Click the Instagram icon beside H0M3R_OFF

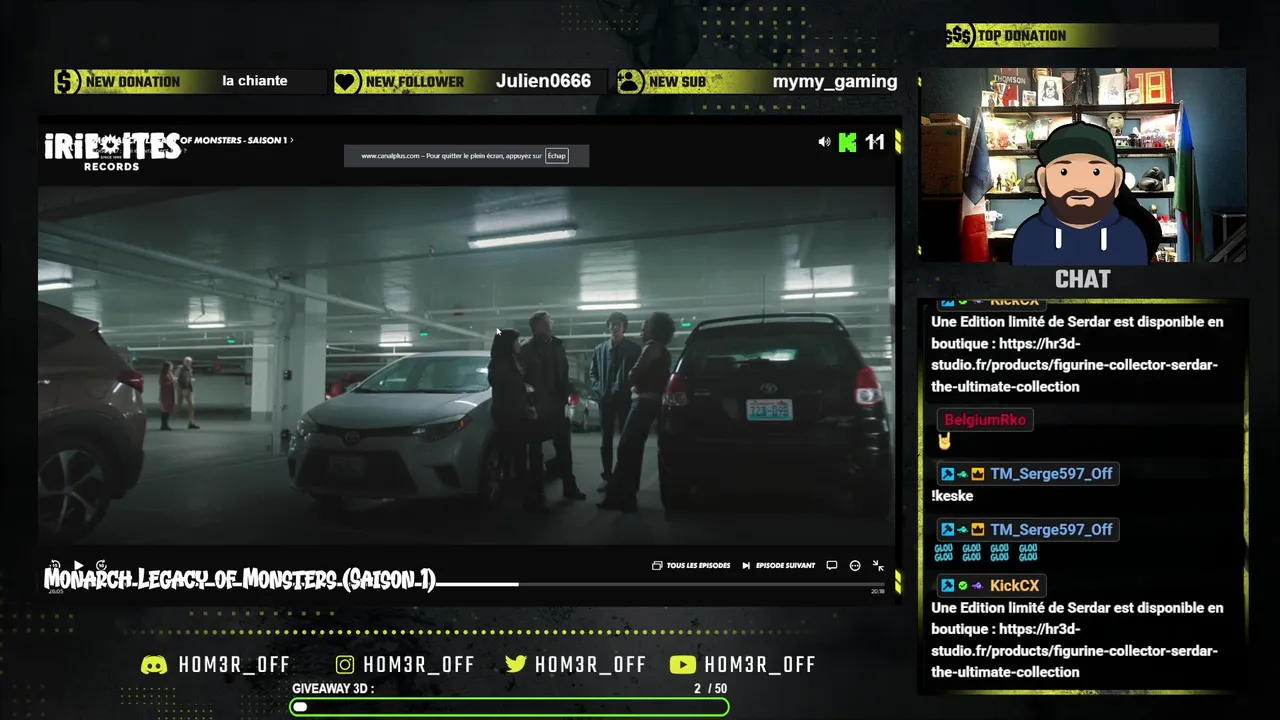[345, 664]
